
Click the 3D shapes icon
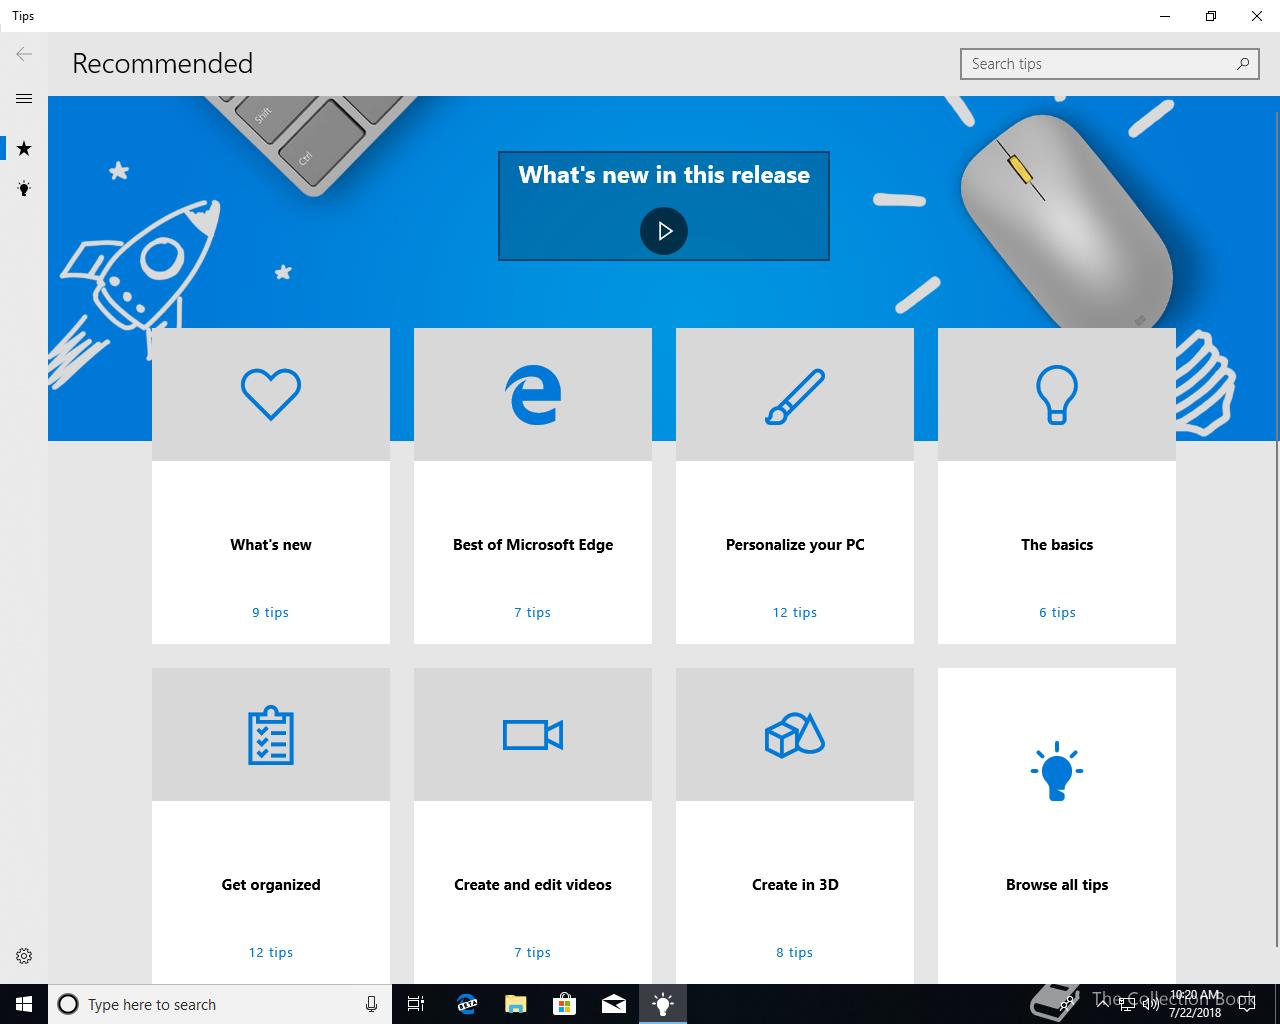tap(795, 735)
